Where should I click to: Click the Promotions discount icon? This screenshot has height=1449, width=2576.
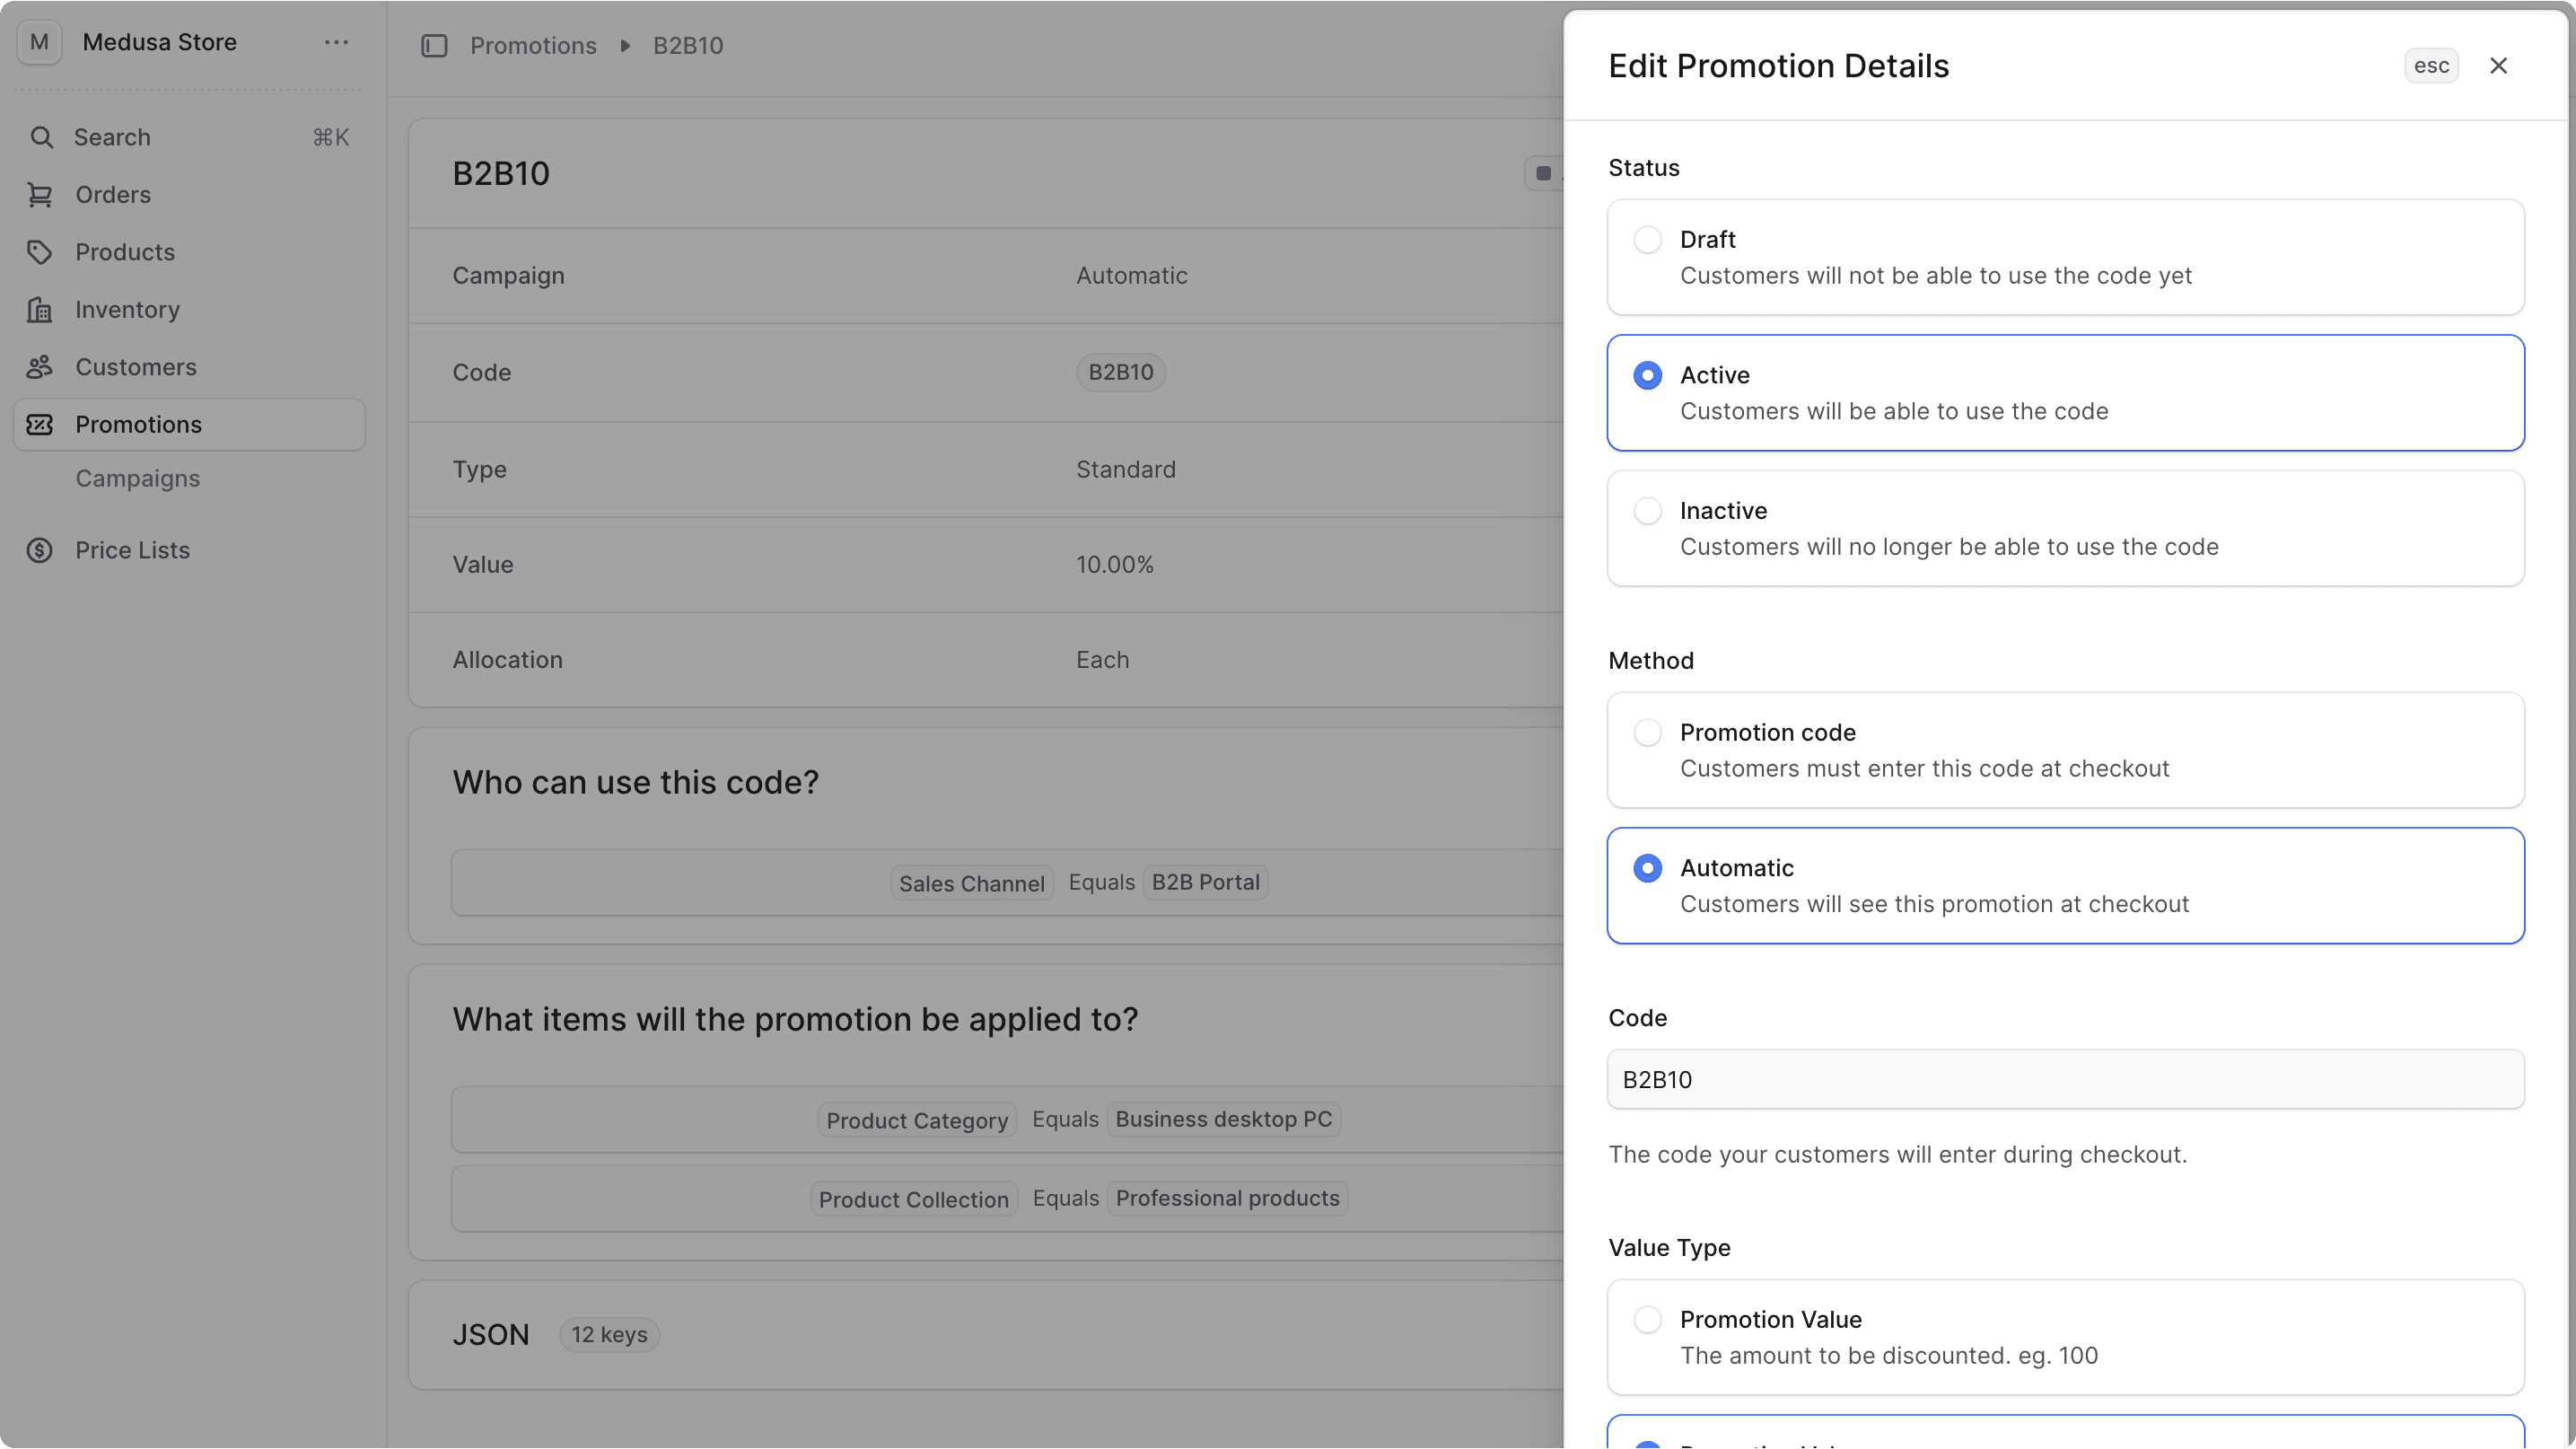(40, 424)
